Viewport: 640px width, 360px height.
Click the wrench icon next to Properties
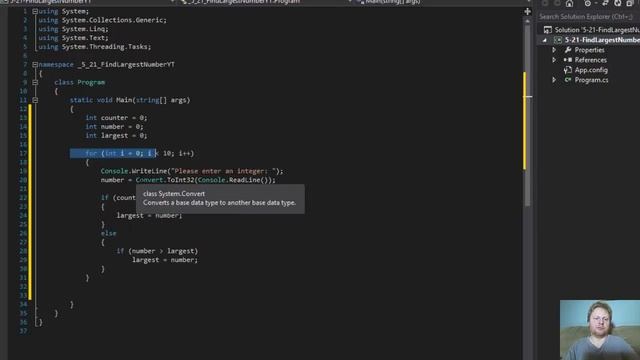[568, 50]
